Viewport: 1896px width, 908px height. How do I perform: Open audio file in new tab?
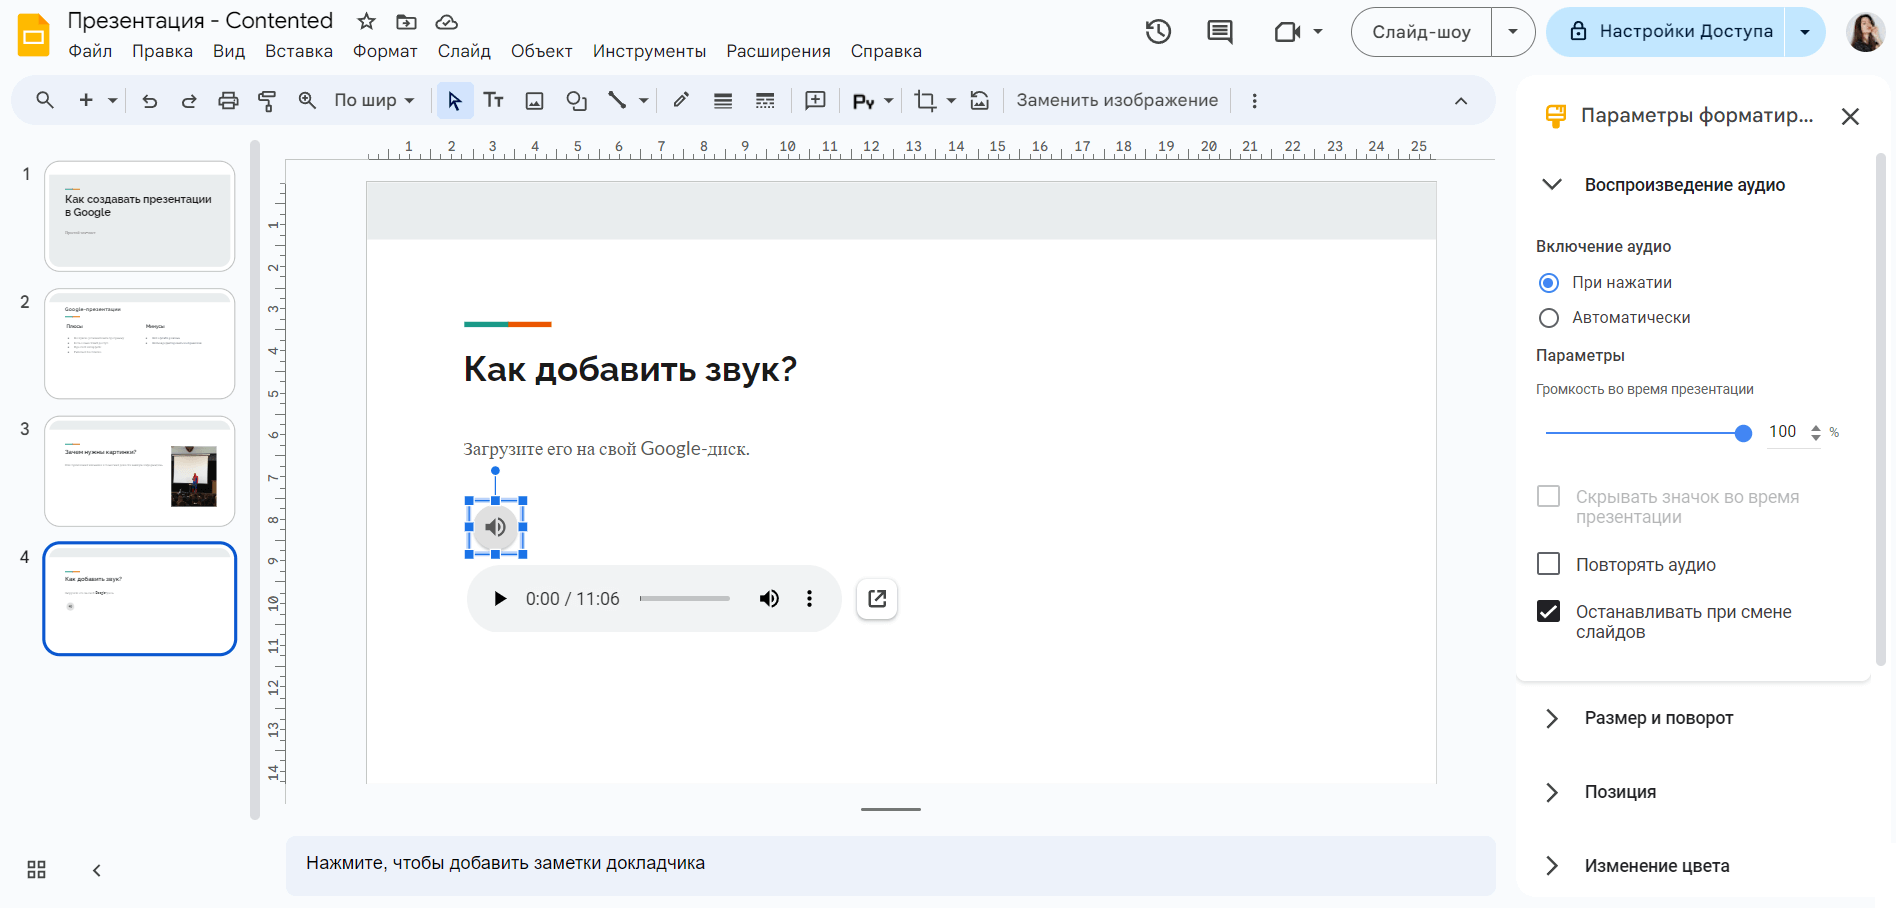[877, 599]
